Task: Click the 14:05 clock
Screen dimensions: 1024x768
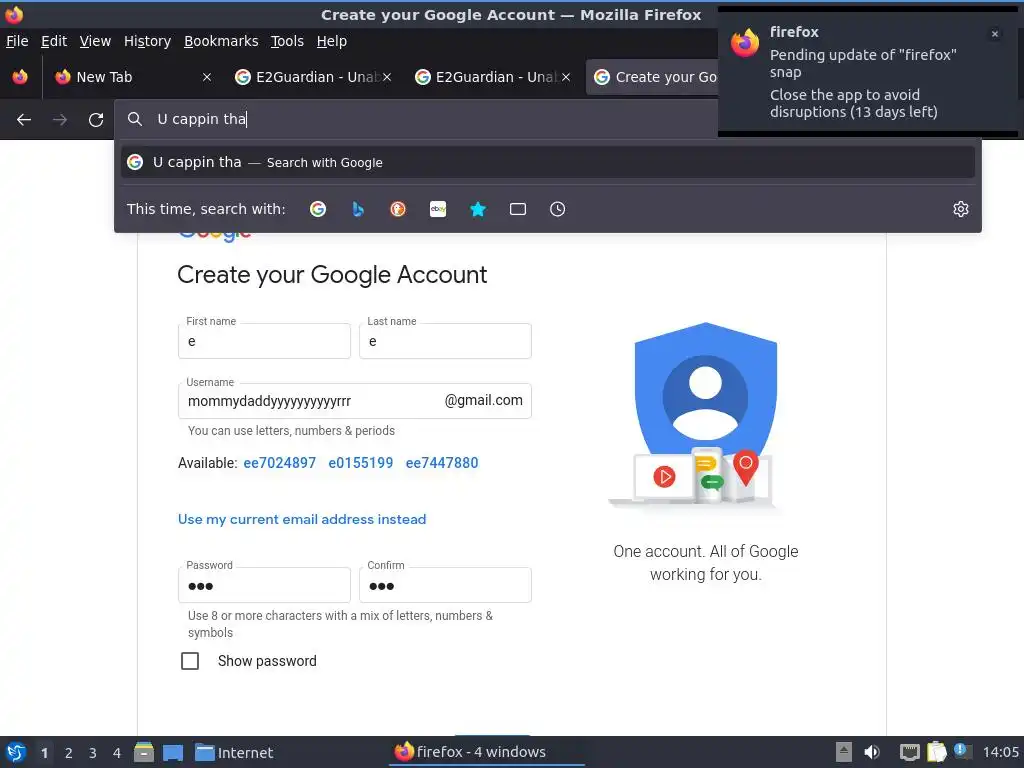Action: 1000,752
